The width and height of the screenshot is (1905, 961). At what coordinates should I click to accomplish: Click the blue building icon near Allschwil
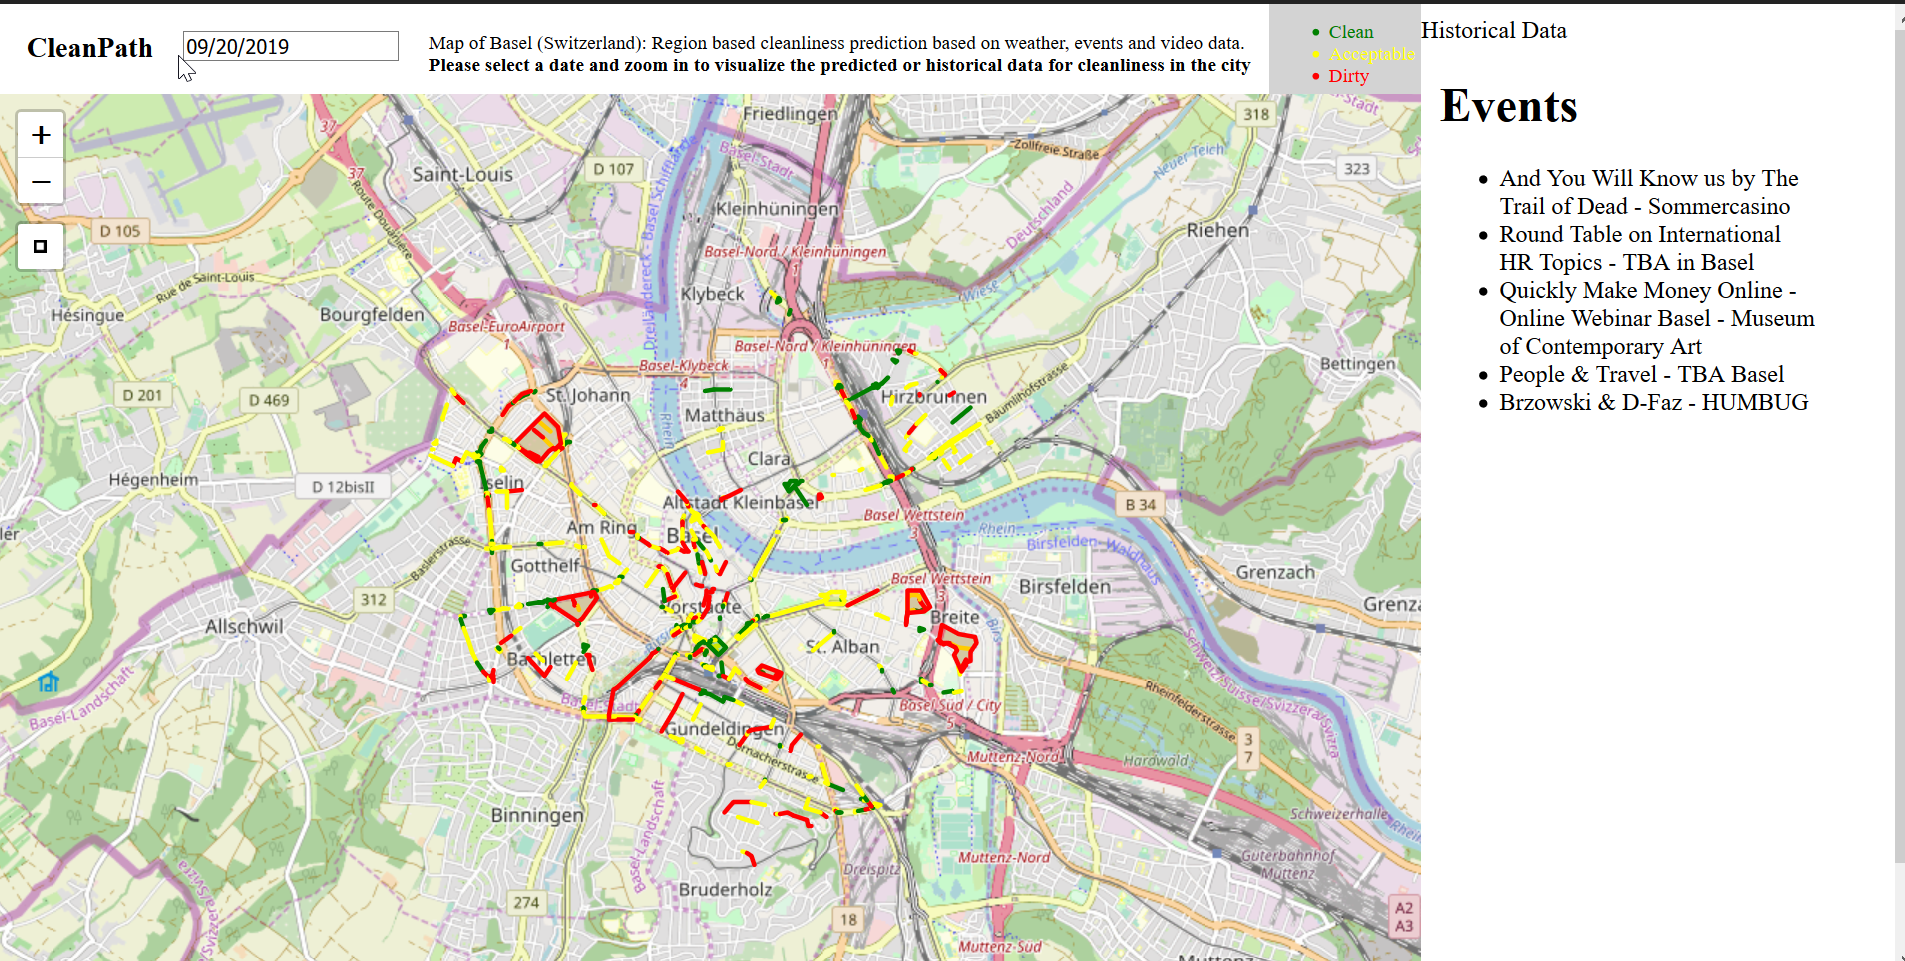[x=48, y=682]
